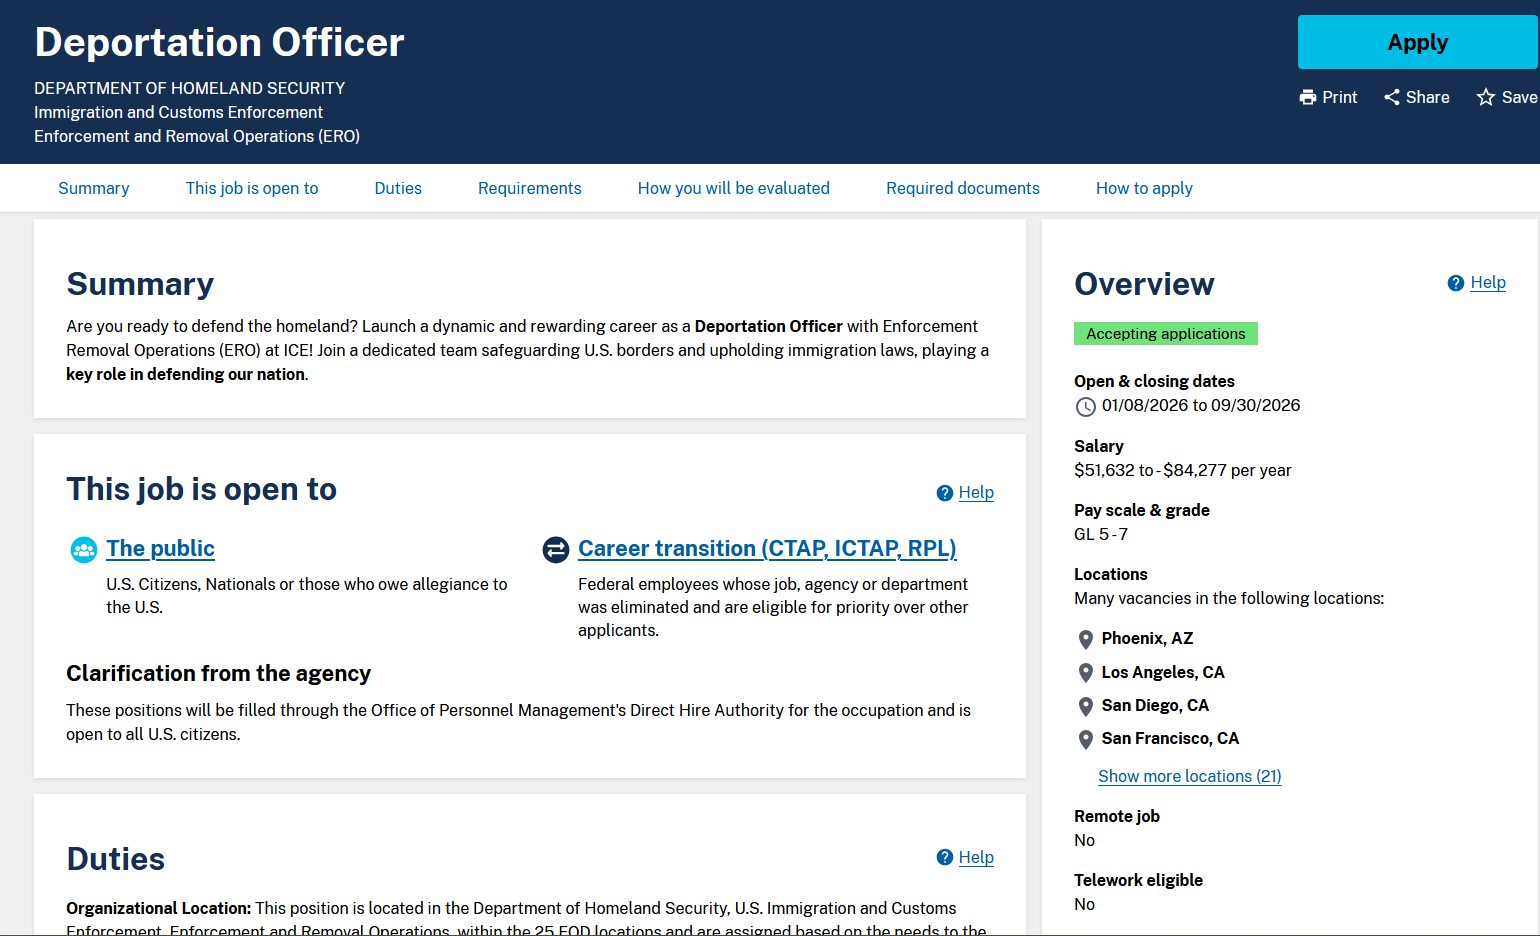Click the dates 01/08/2026 to 09/30/2026
Image resolution: width=1540 pixels, height=936 pixels.
click(1201, 405)
